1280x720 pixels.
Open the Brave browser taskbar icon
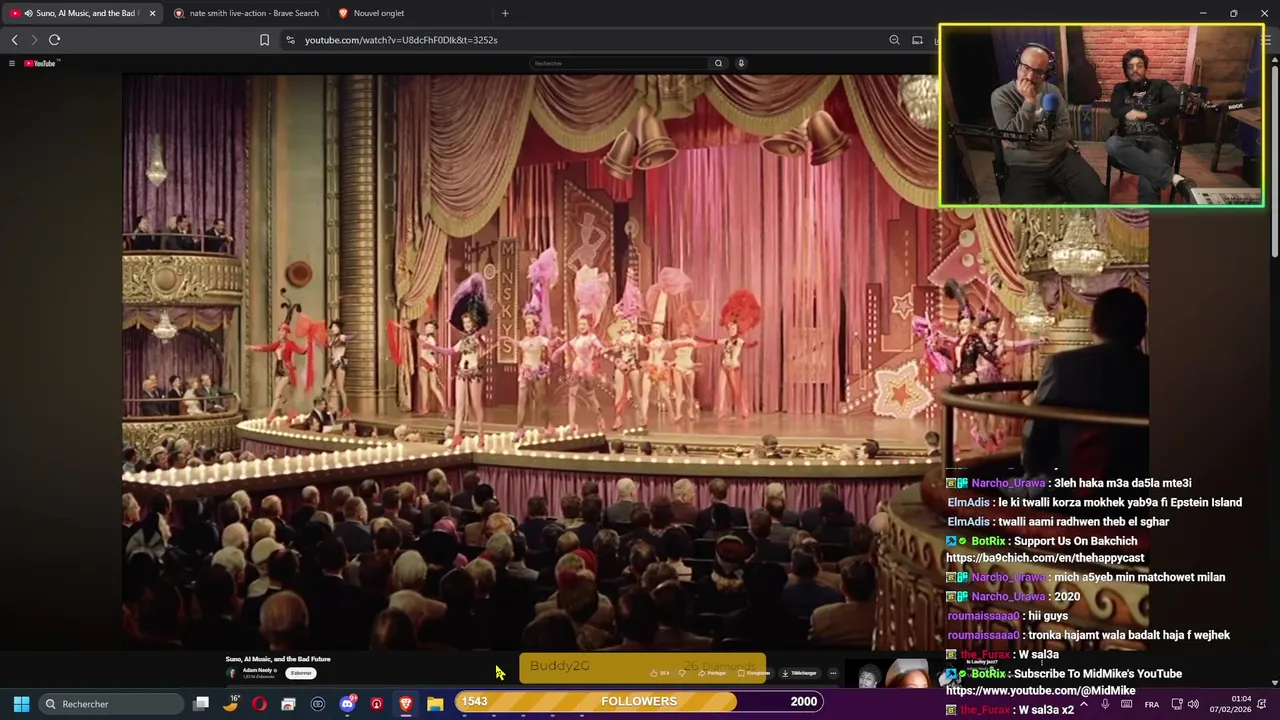click(x=405, y=704)
